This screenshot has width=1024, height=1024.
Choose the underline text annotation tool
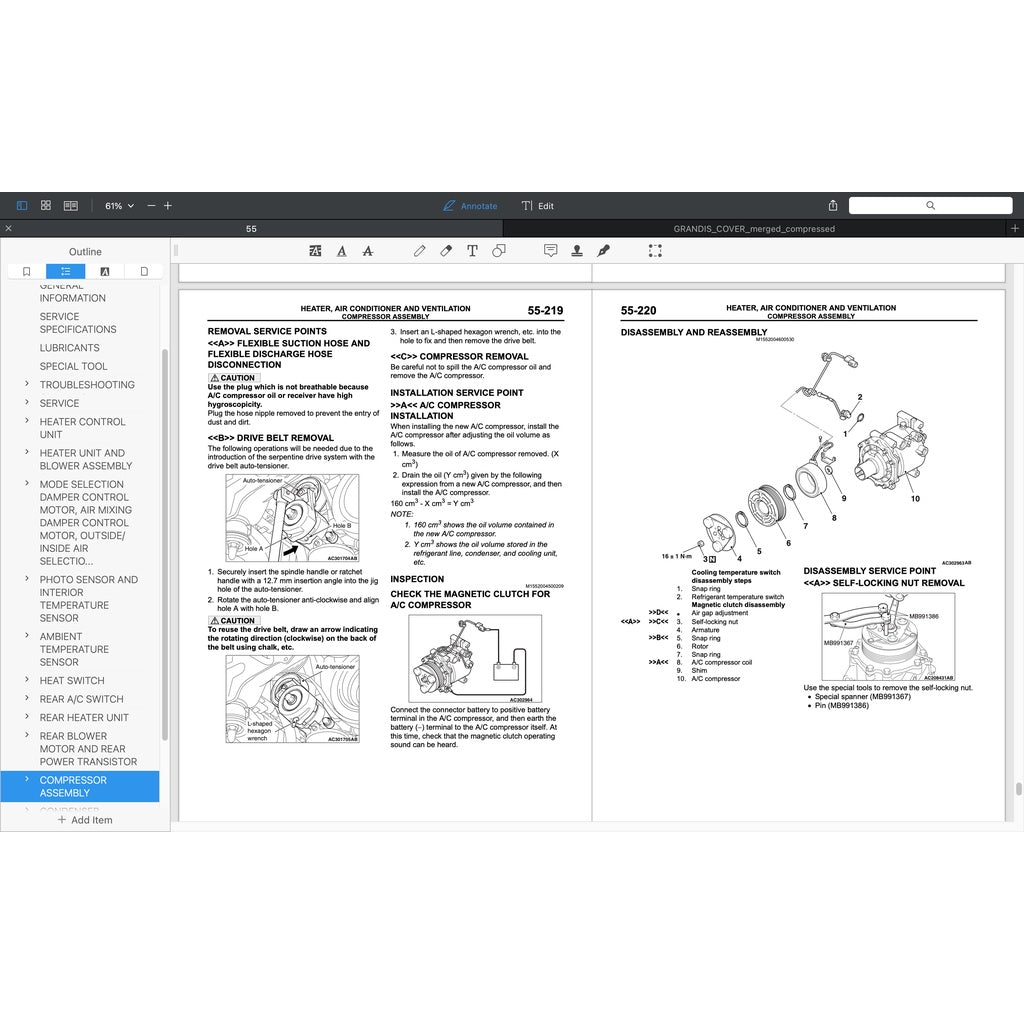pos(342,251)
